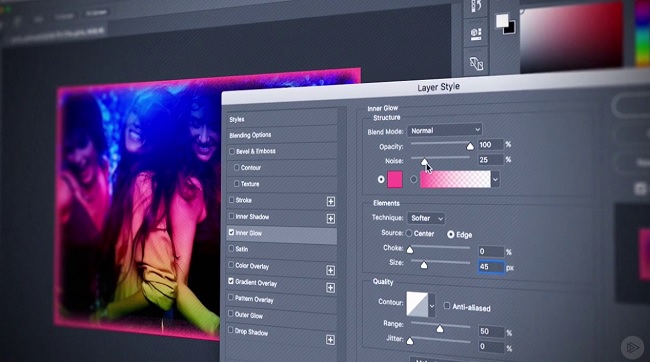Open the Technique Softer dropdown

point(426,218)
